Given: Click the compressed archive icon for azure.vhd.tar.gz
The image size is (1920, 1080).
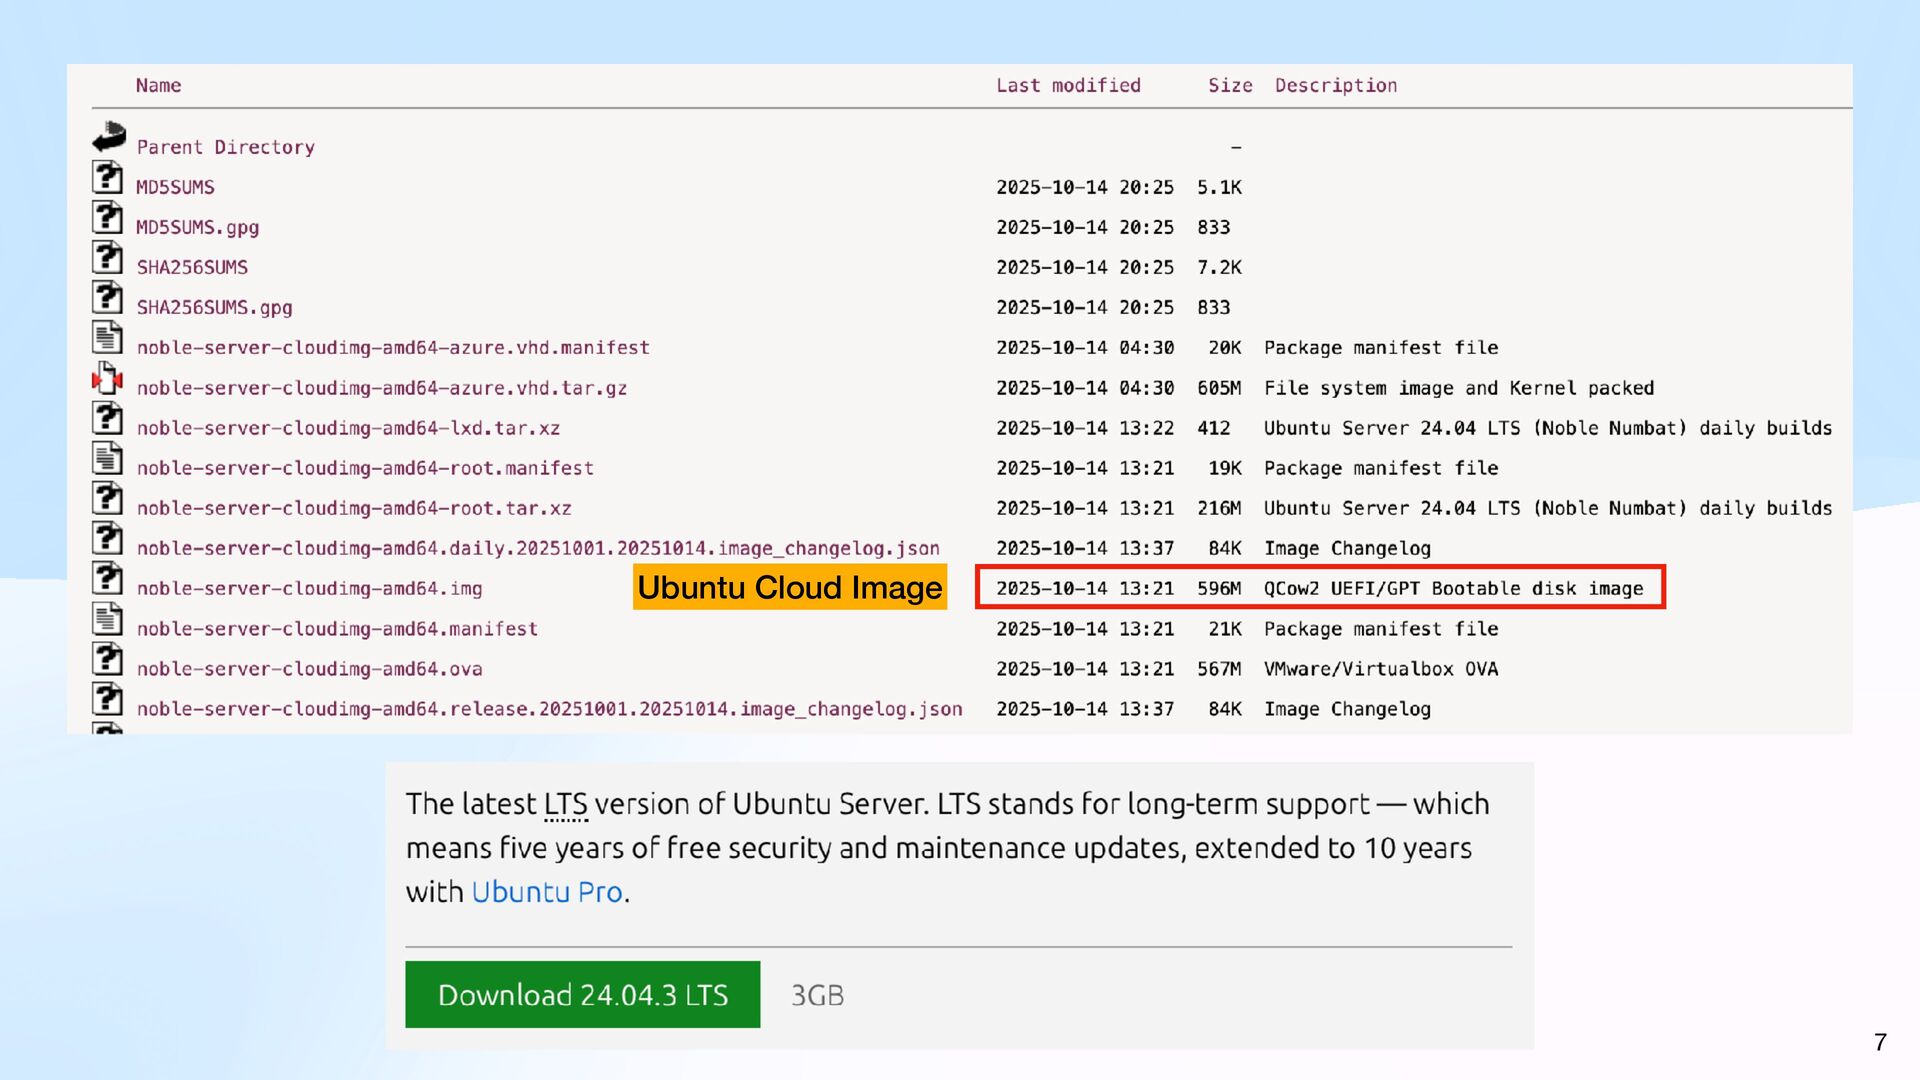Looking at the screenshot, I should click(x=108, y=379).
